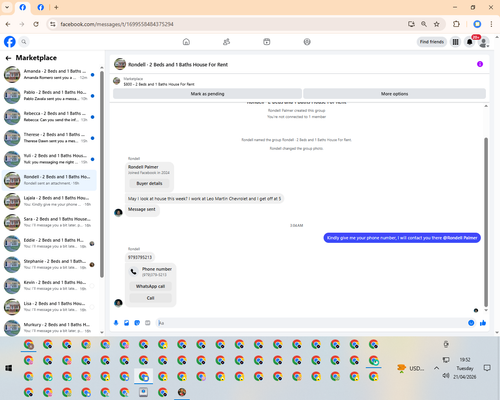Open Pablo's conversation in list
Viewport: 500px width, 400px height.
click(49, 96)
